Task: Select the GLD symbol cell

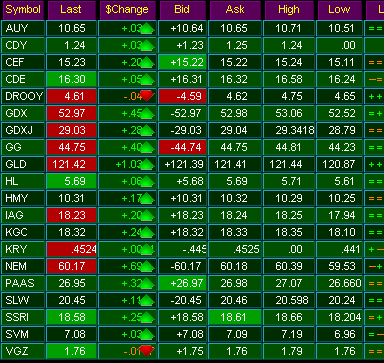Action: (x=23, y=164)
